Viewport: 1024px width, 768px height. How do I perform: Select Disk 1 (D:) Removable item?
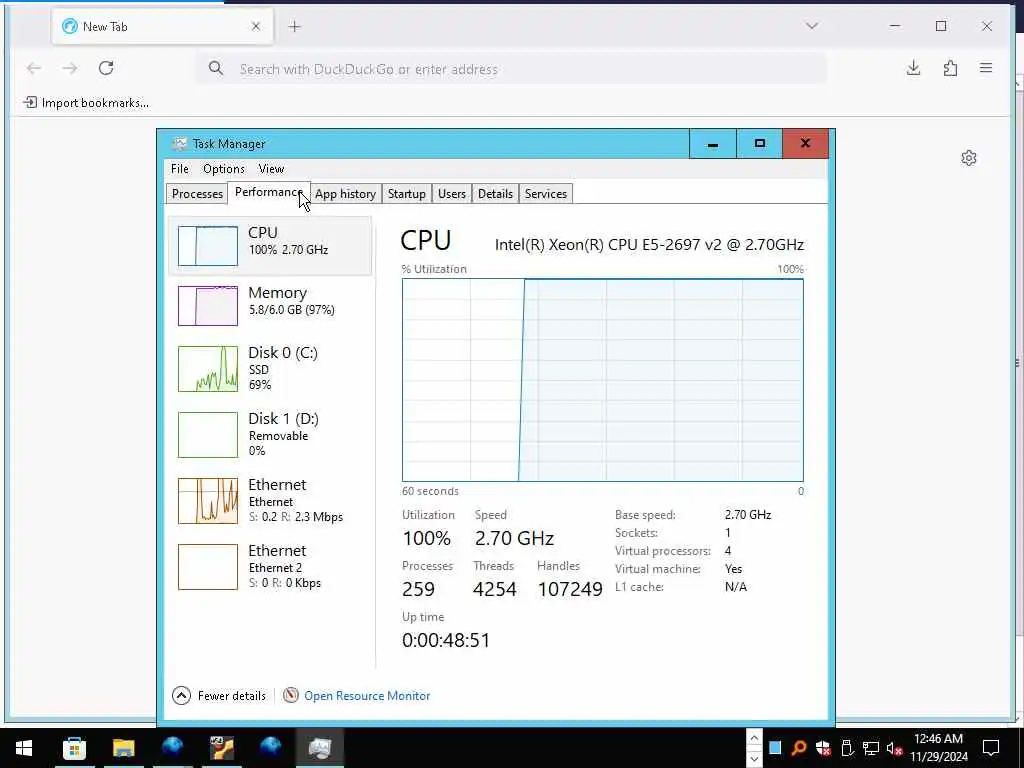(270, 434)
